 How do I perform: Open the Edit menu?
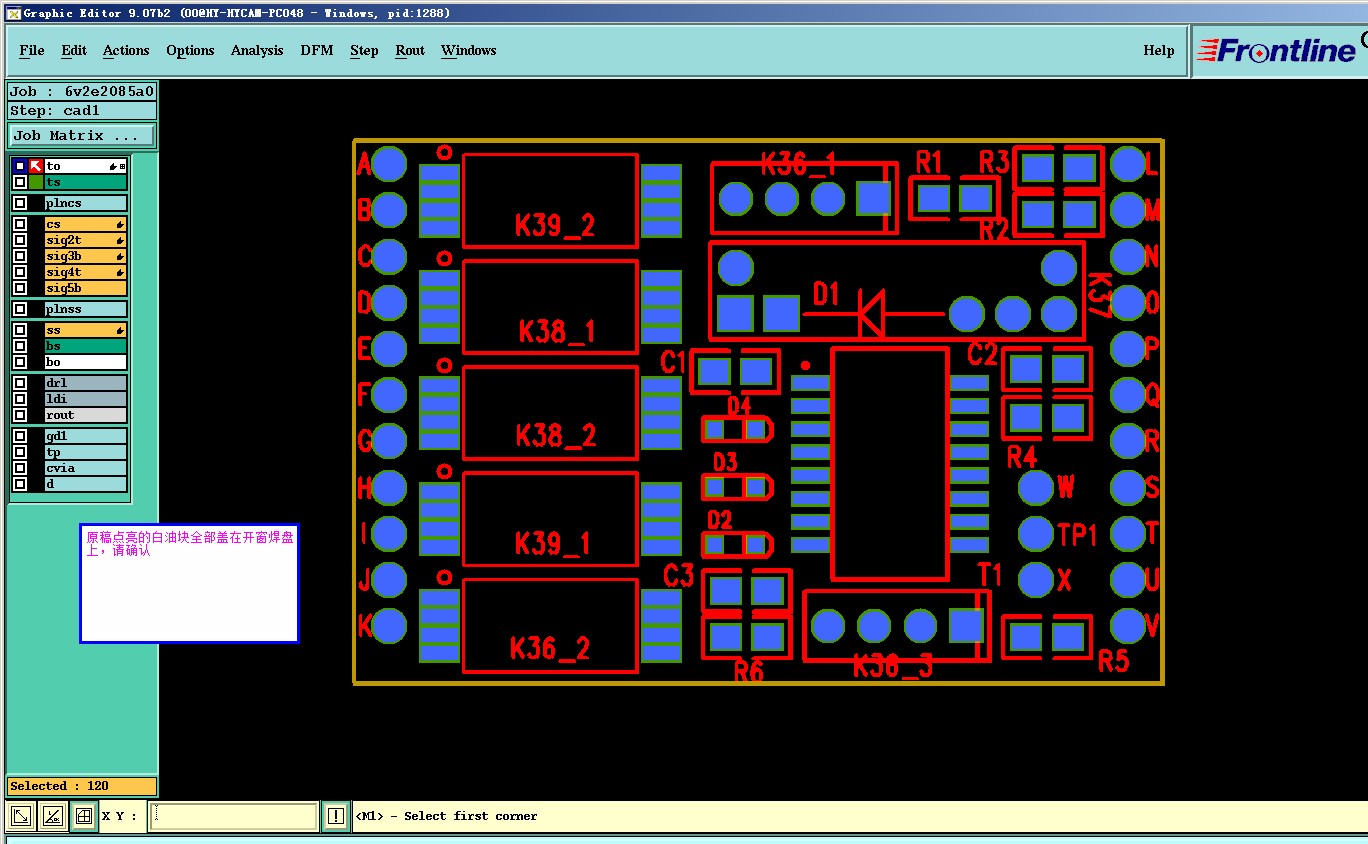pyautogui.click(x=74, y=51)
